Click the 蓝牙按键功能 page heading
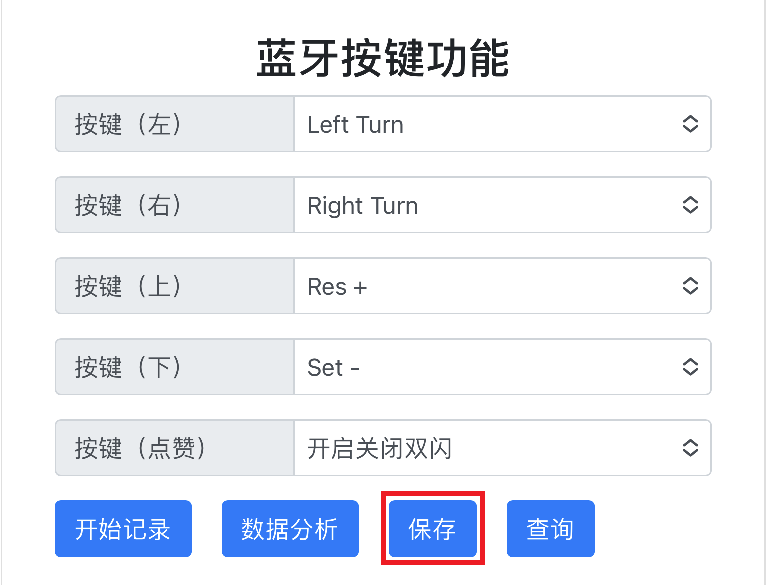Viewport: 767px width, 585px height. (383, 59)
